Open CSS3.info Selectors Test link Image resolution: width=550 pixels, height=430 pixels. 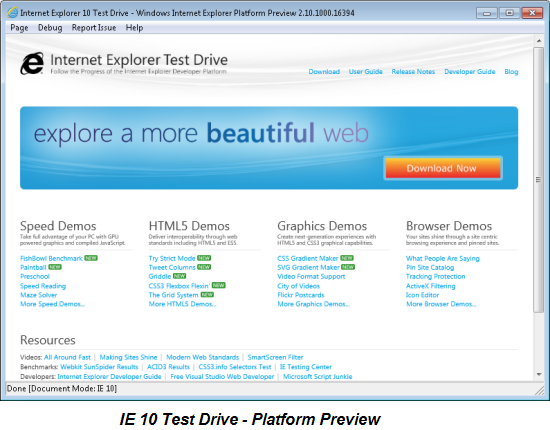pos(235,367)
